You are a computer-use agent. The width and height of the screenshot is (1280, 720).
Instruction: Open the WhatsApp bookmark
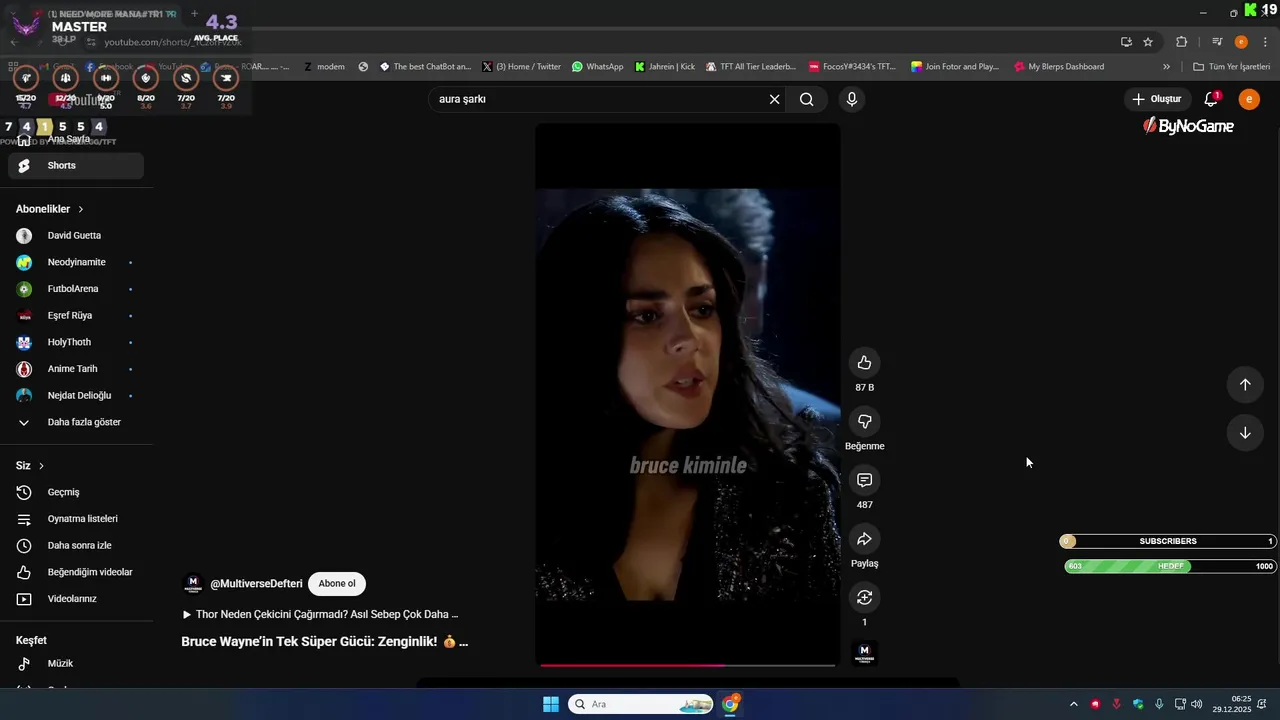pos(598,67)
